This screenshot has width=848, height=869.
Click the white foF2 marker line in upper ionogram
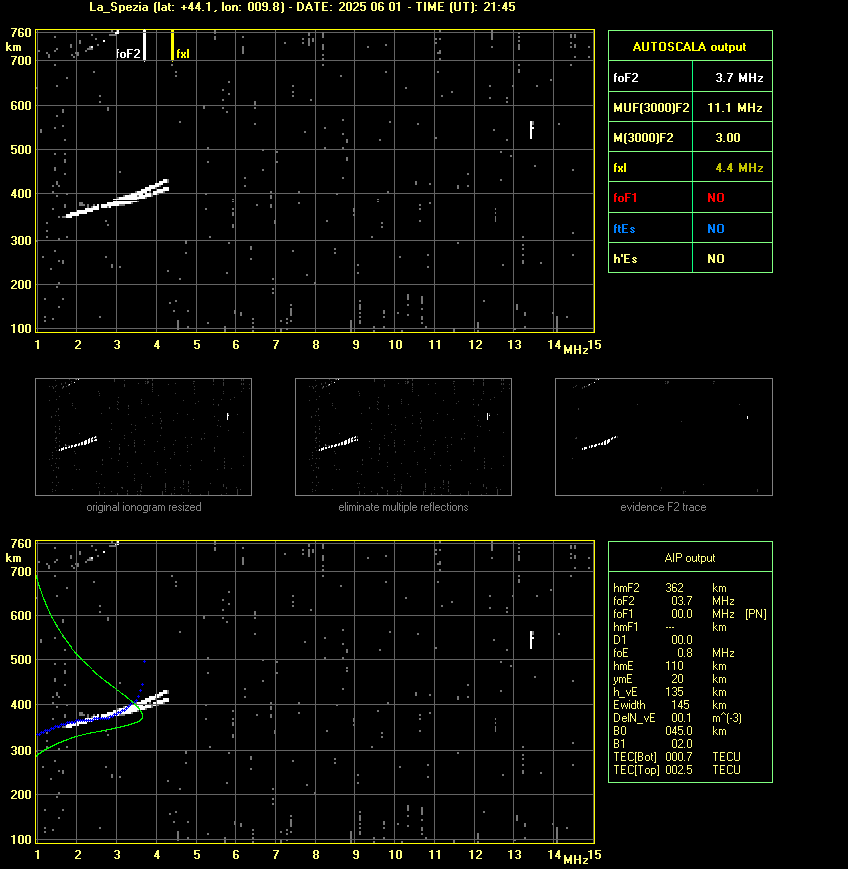[145, 45]
